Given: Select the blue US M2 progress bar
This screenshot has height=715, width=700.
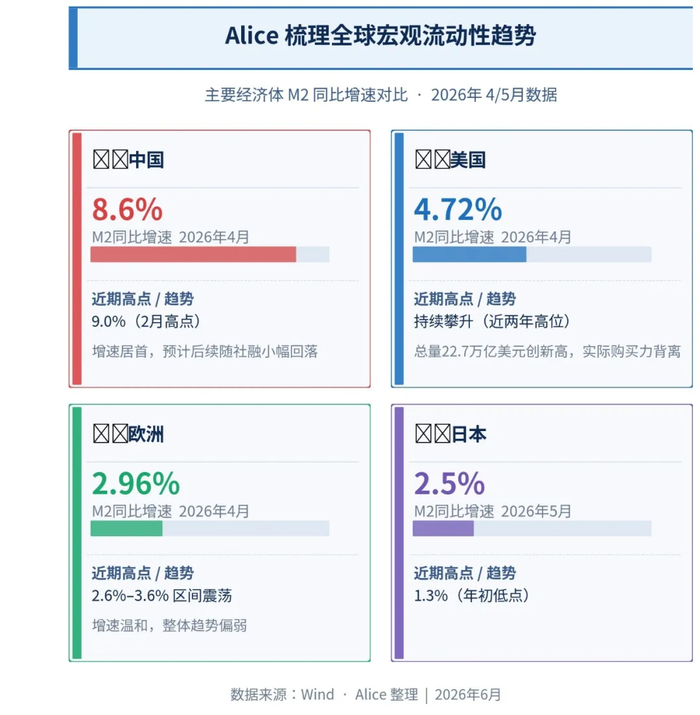Looking at the screenshot, I should tap(532, 254).
